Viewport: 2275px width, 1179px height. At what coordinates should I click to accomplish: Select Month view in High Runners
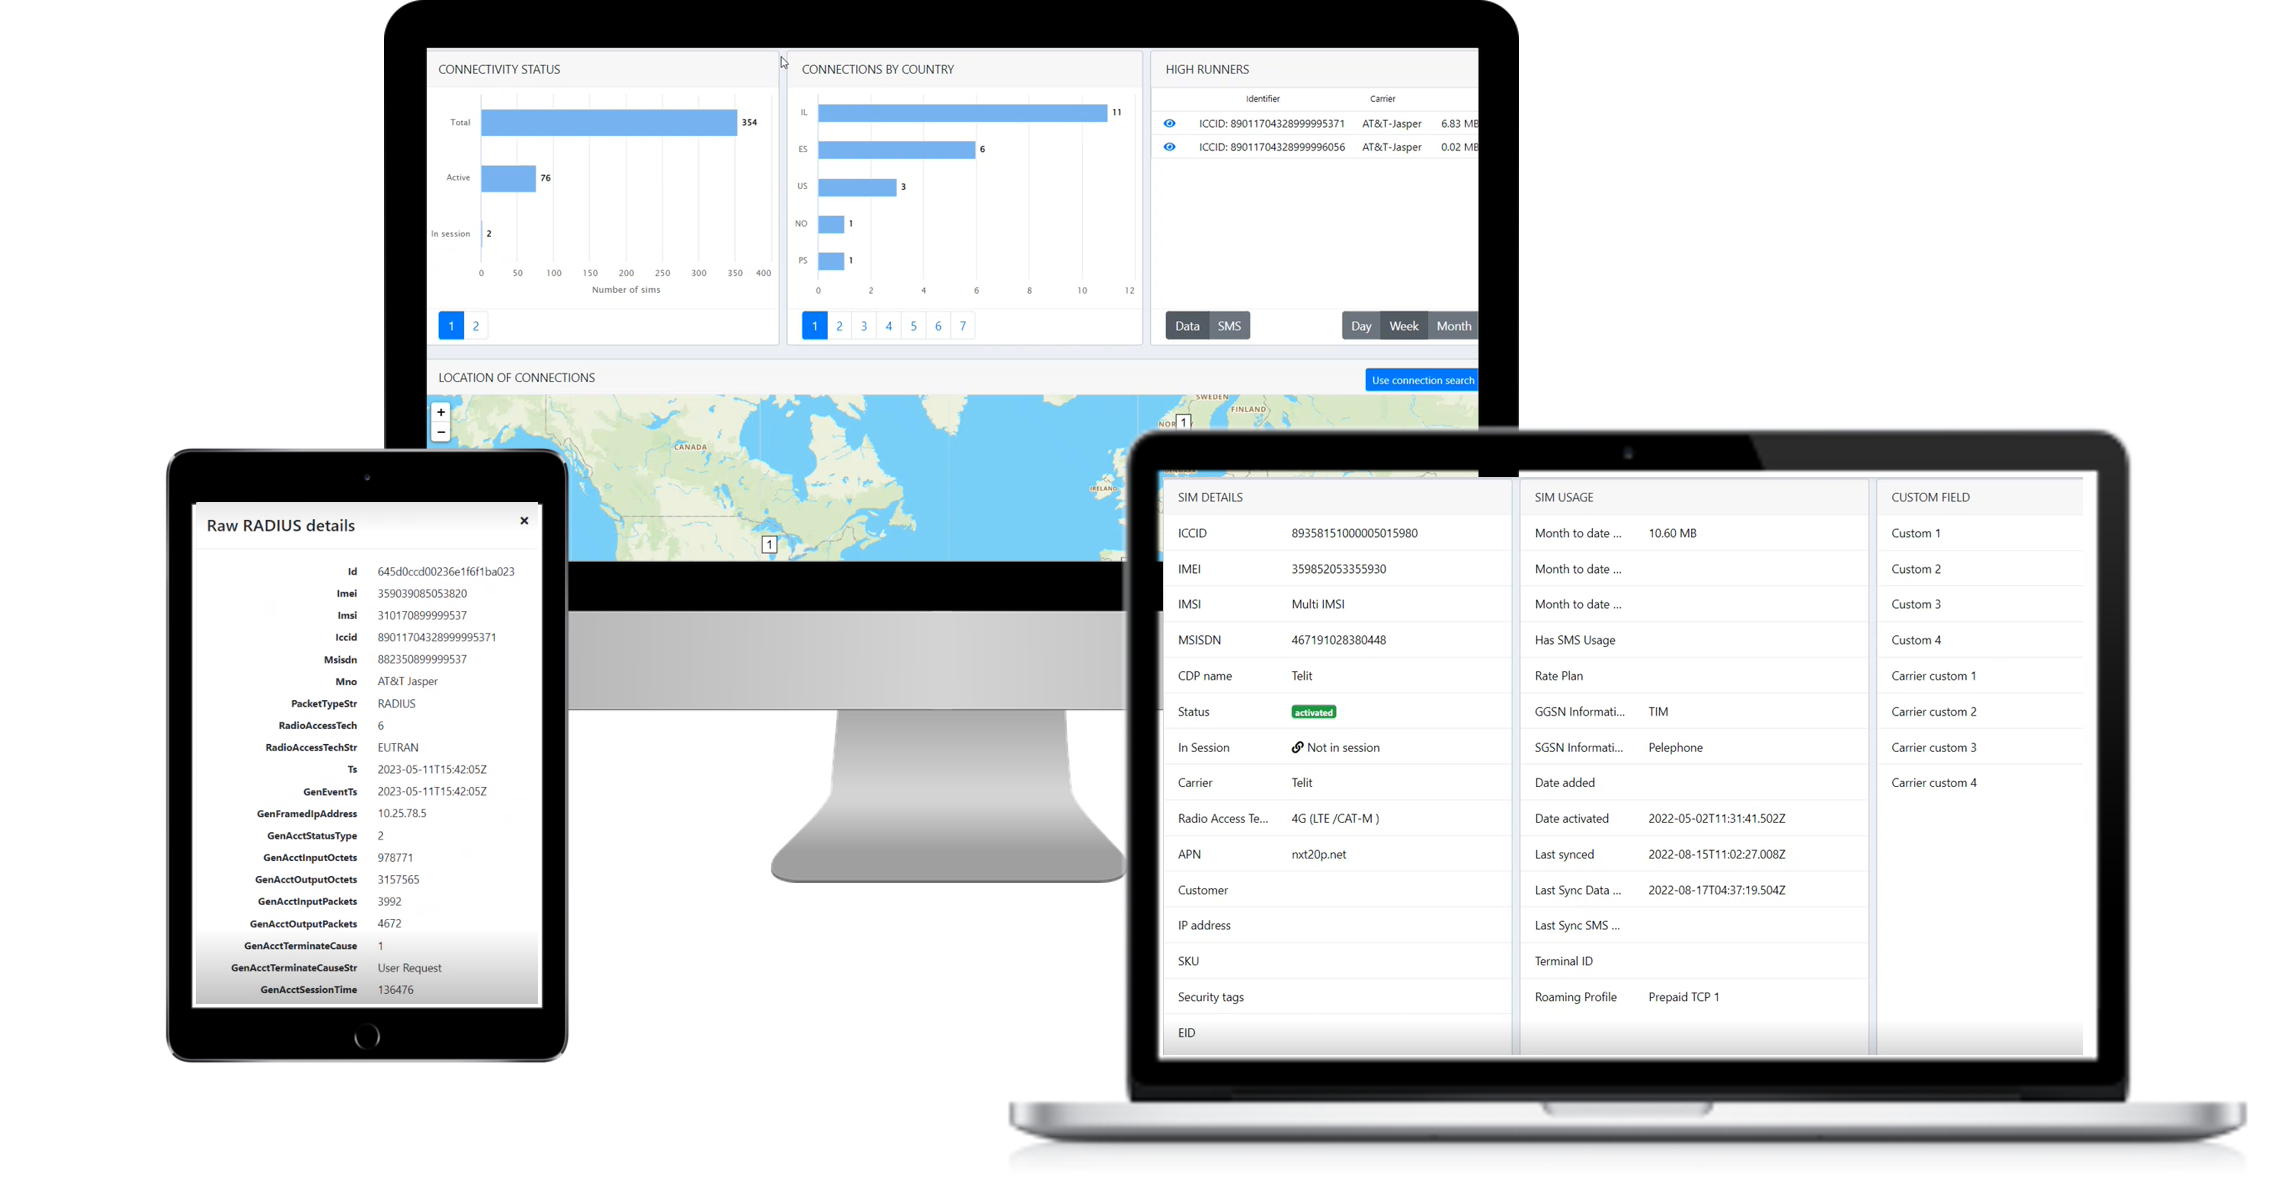tap(1453, 323)
